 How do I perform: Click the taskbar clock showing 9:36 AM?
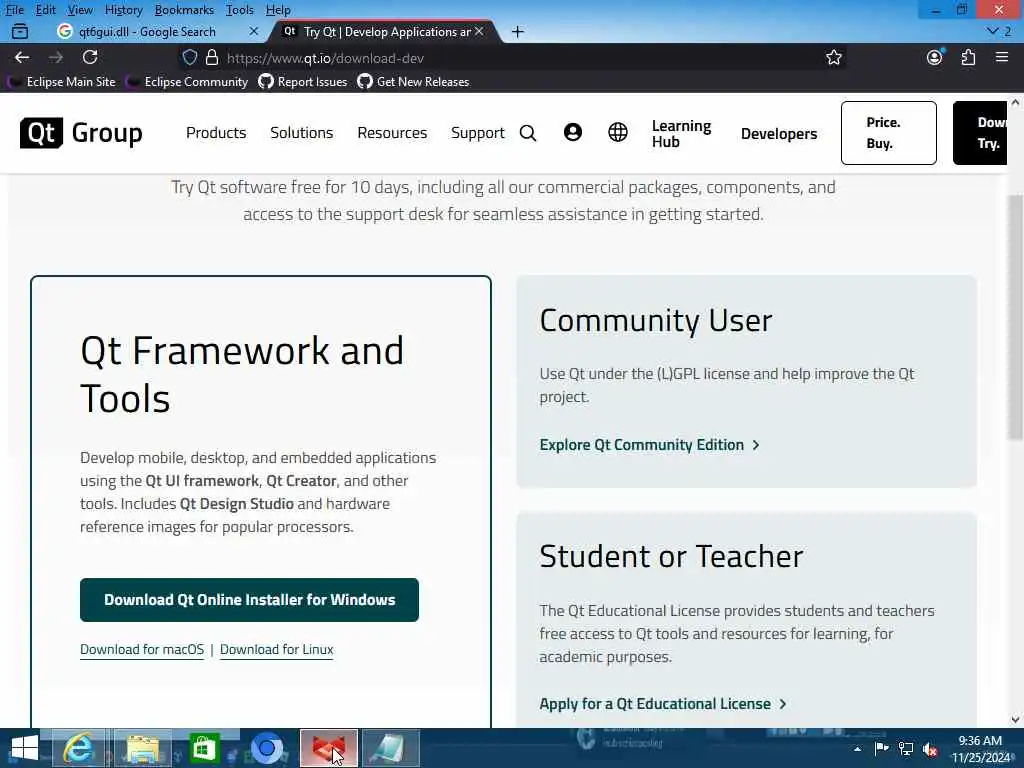point(980,749)
